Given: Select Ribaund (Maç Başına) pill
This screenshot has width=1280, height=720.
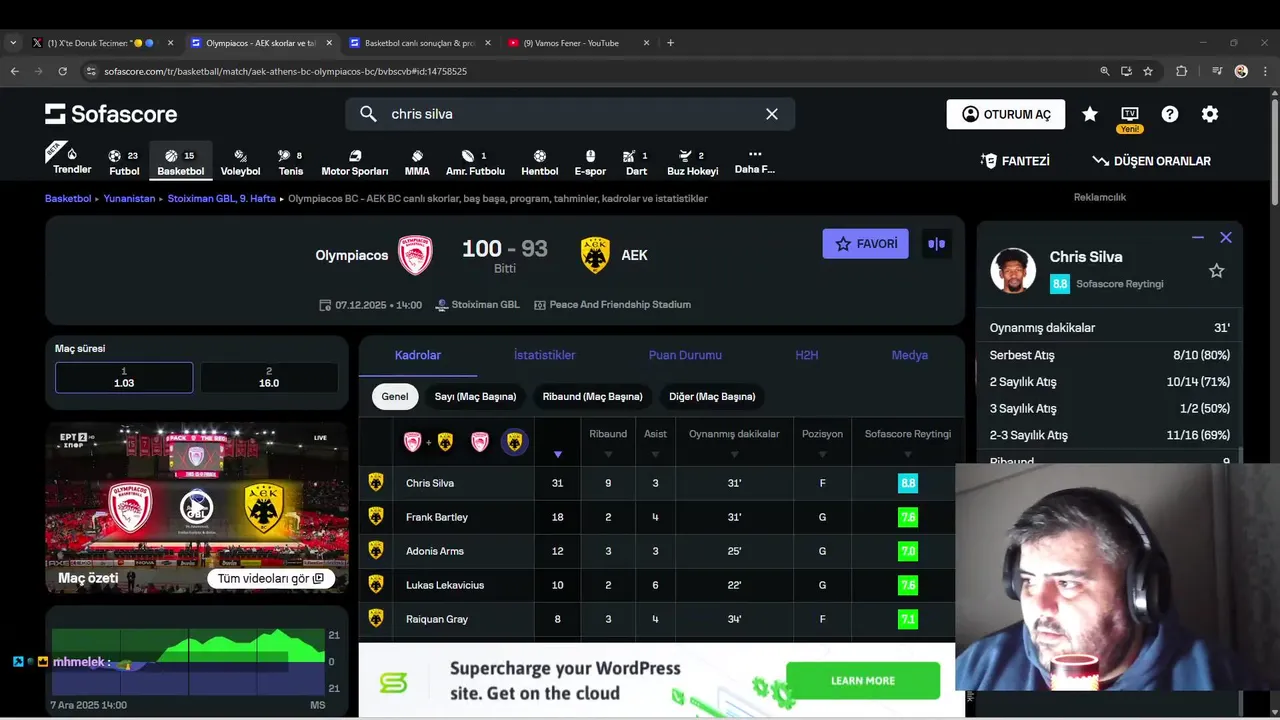Looking at the screenshot, I should 592,397.
